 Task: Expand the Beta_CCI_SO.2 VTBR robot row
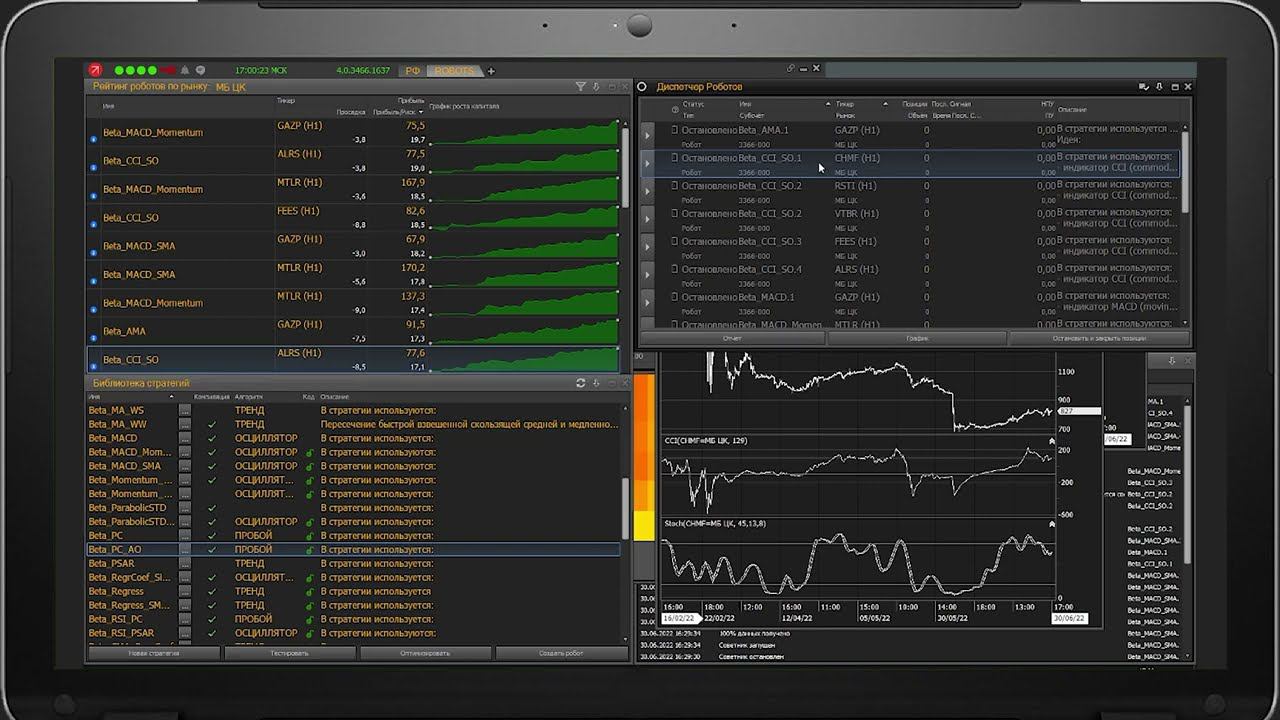coord(647,220)
